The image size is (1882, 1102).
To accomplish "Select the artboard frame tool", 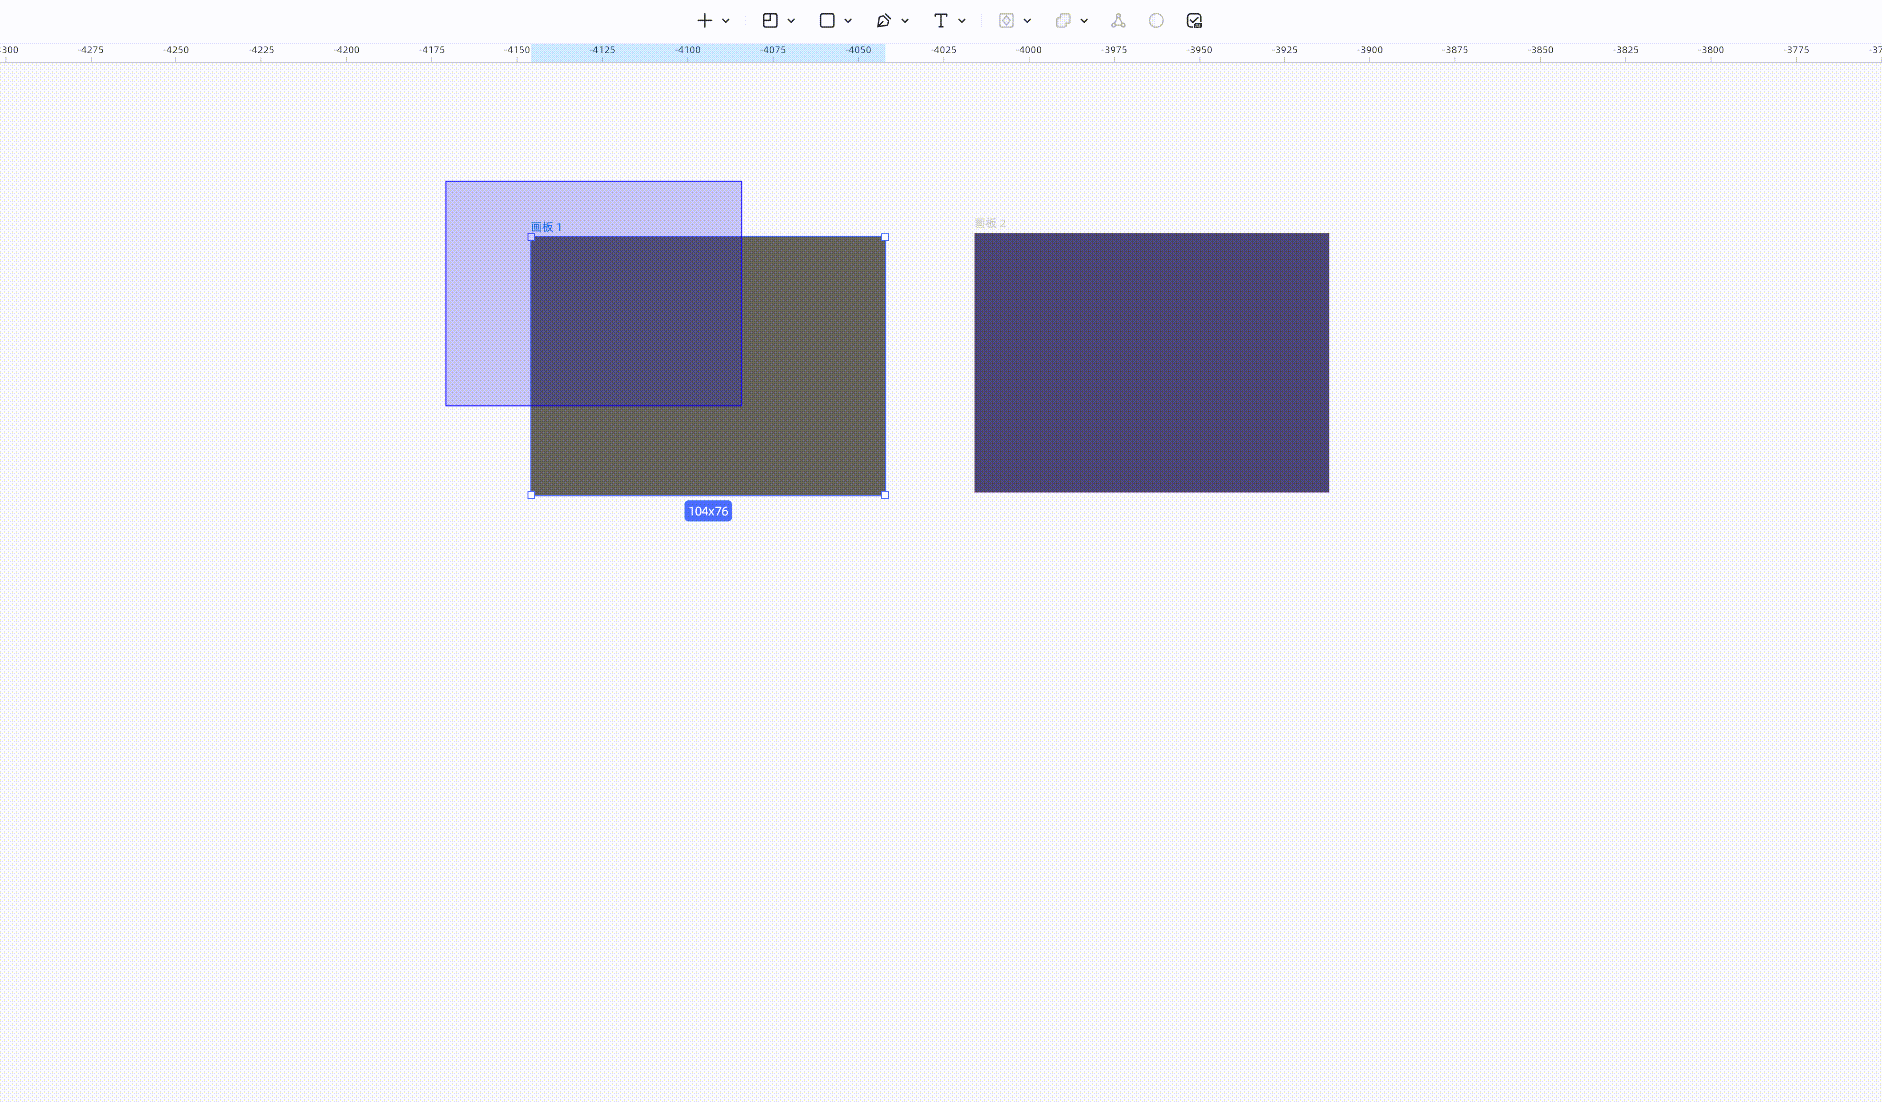I will pyautogui.click(x=770, y=20).
